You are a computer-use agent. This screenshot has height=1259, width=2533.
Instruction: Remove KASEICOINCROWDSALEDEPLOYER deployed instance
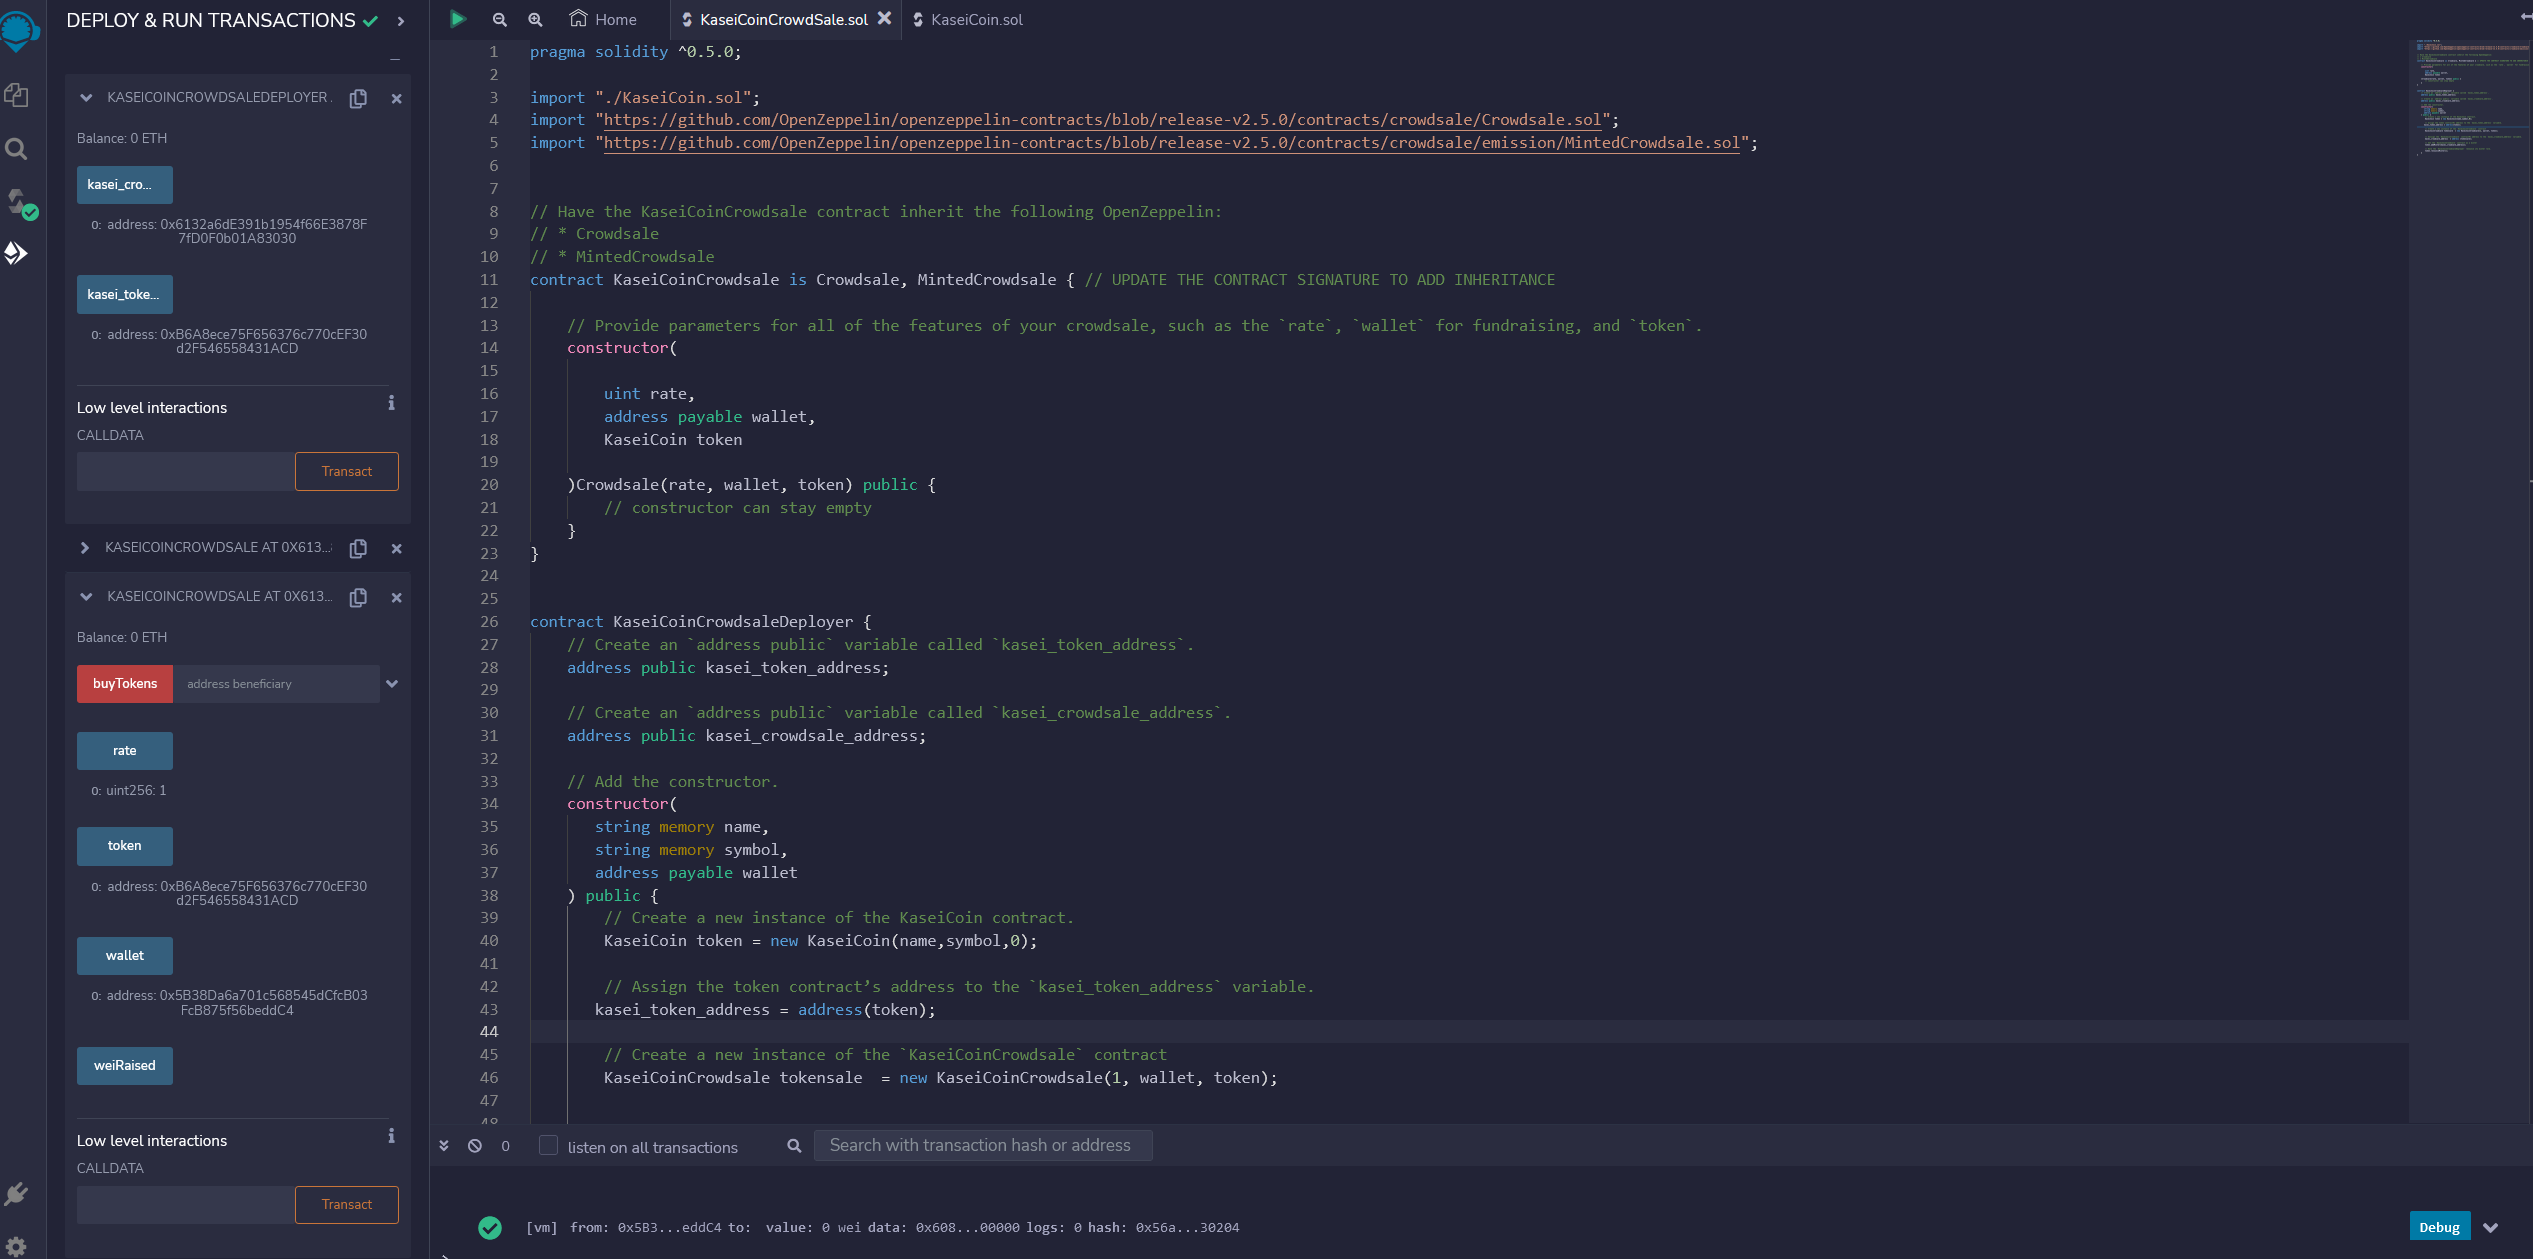(396, 98)
